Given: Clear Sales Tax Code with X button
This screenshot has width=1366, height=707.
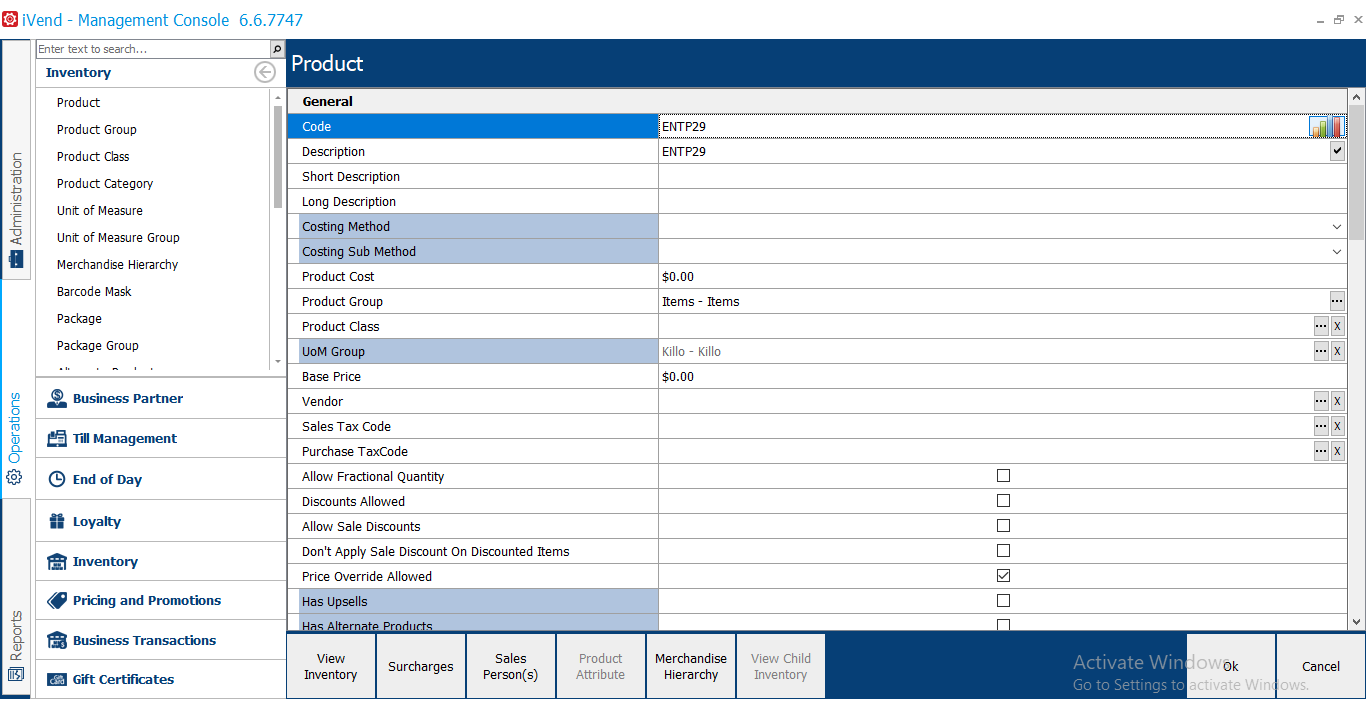Looking at the screenshot, I should point(1337,426).
